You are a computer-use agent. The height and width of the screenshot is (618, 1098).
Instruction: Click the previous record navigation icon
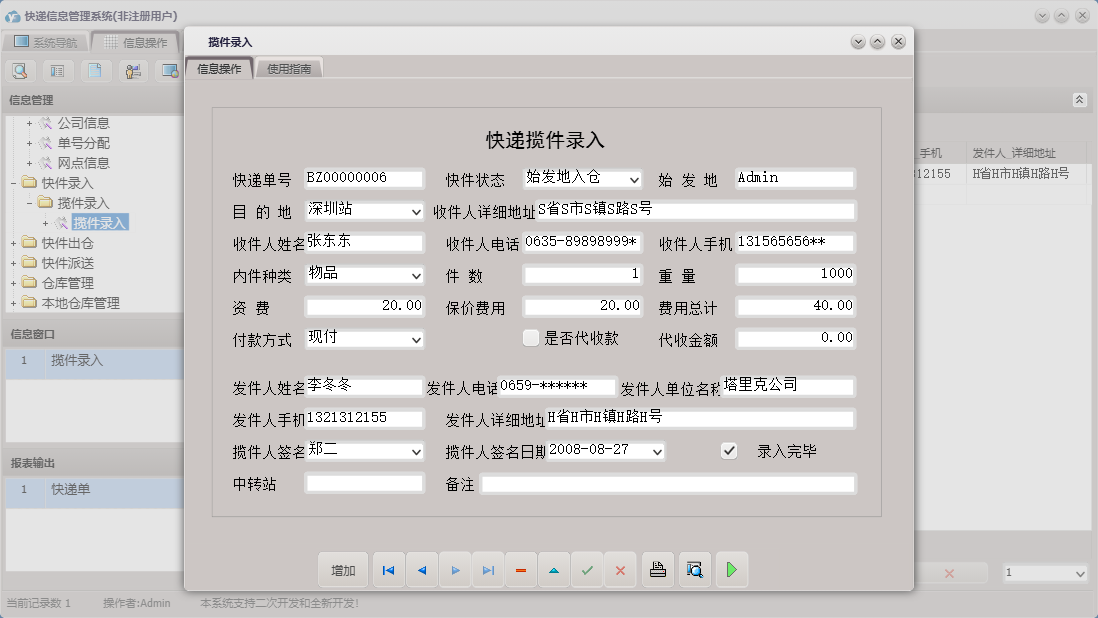tap(421, 569)
